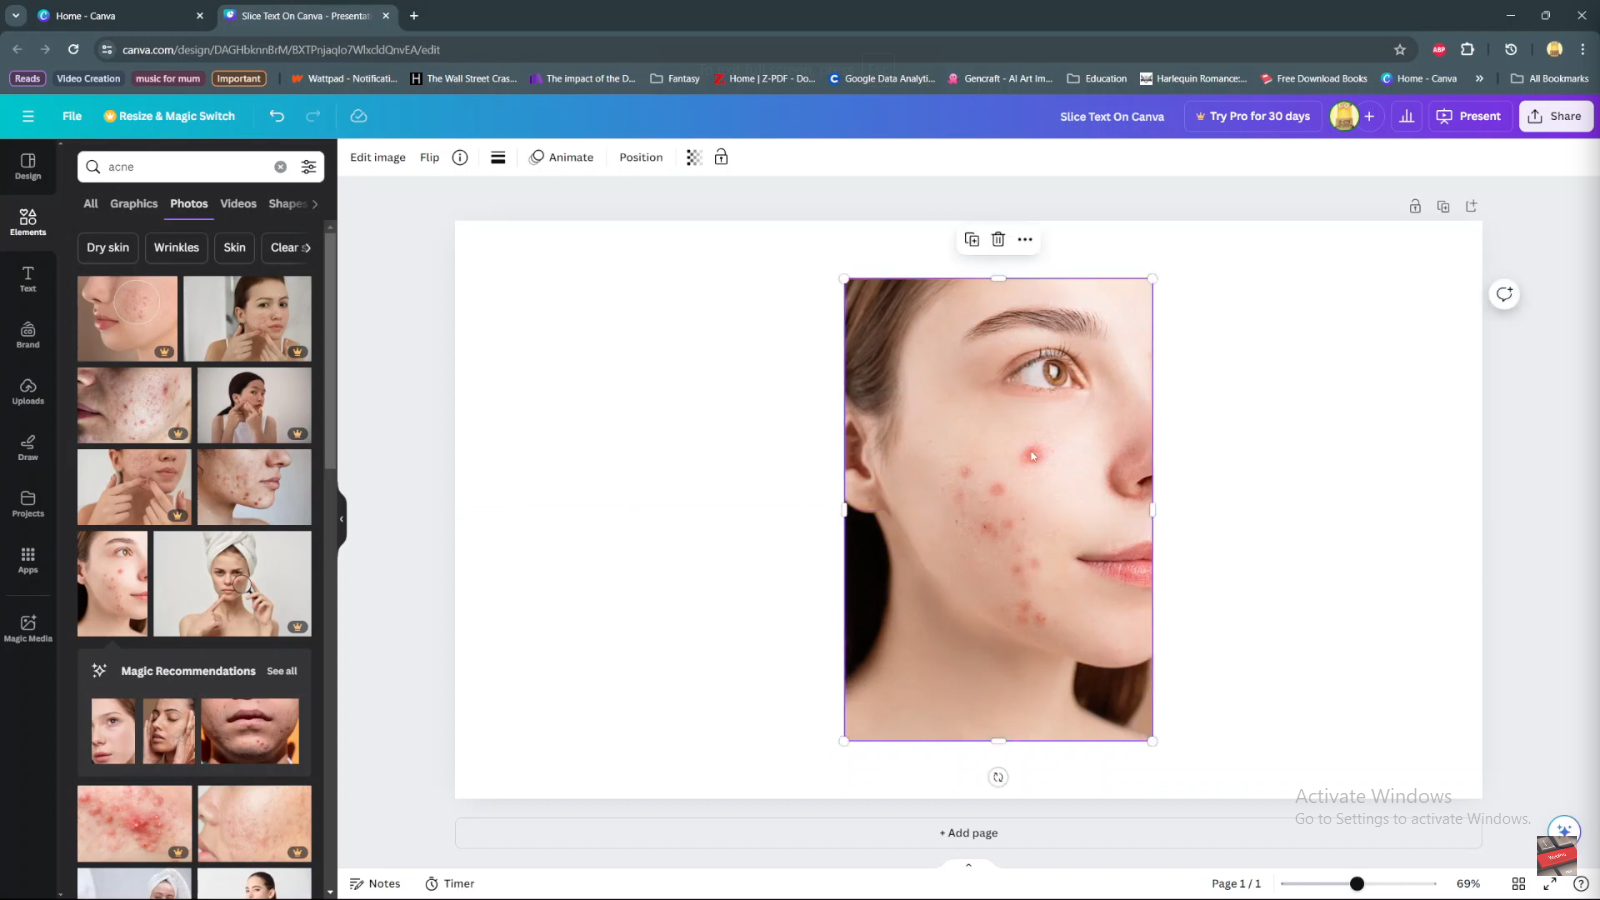This screenshot has width=1600, height=900.
Task: Click the hamburger main menu icon
Action: coord(28,116)
